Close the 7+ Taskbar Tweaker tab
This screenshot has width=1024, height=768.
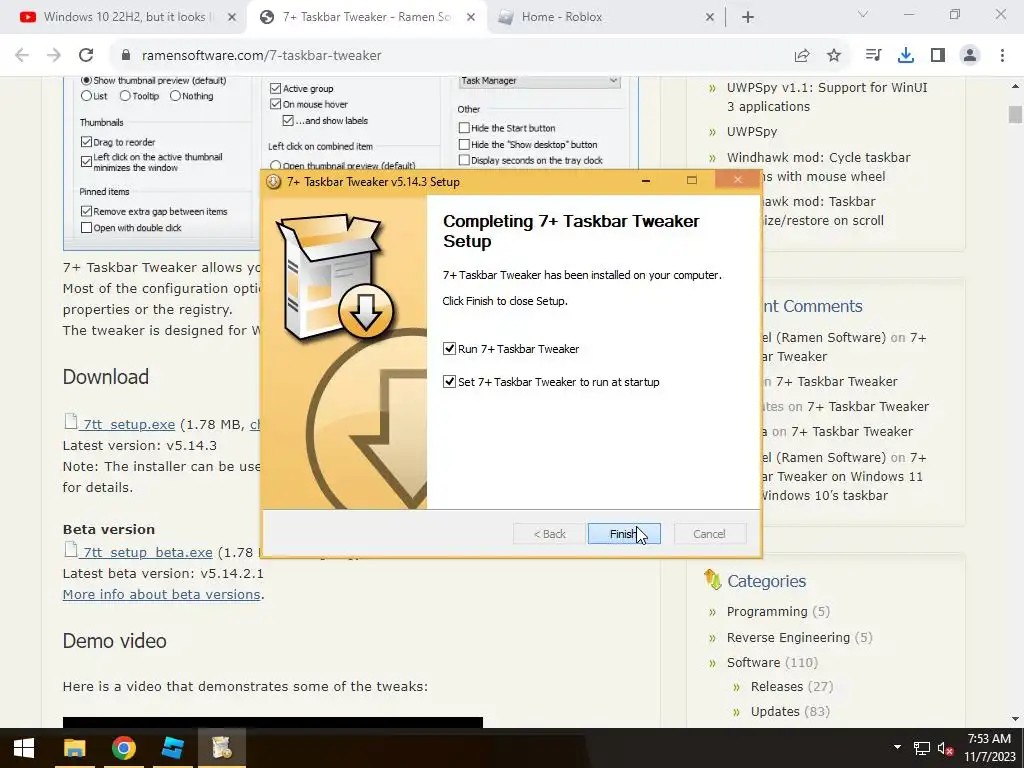pos(470,18)
